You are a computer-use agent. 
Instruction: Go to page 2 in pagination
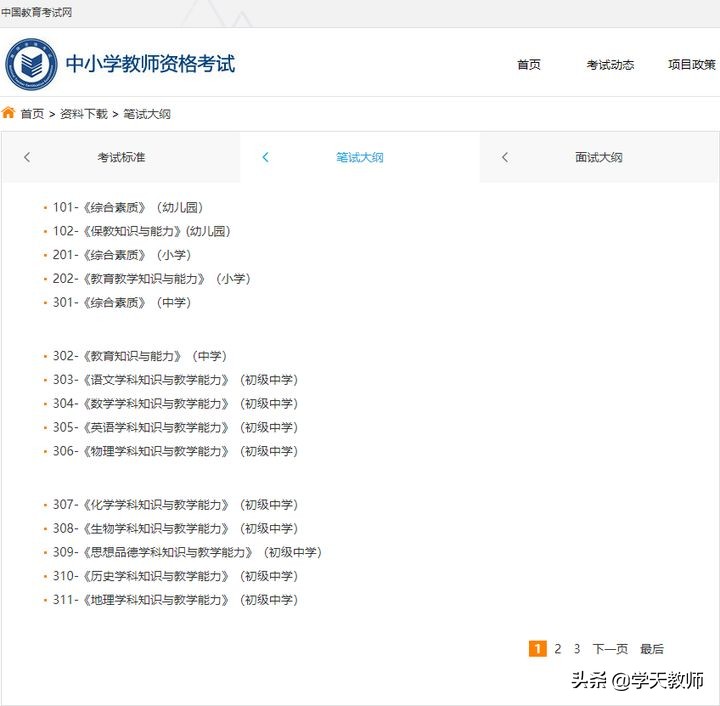pos(557,649)
